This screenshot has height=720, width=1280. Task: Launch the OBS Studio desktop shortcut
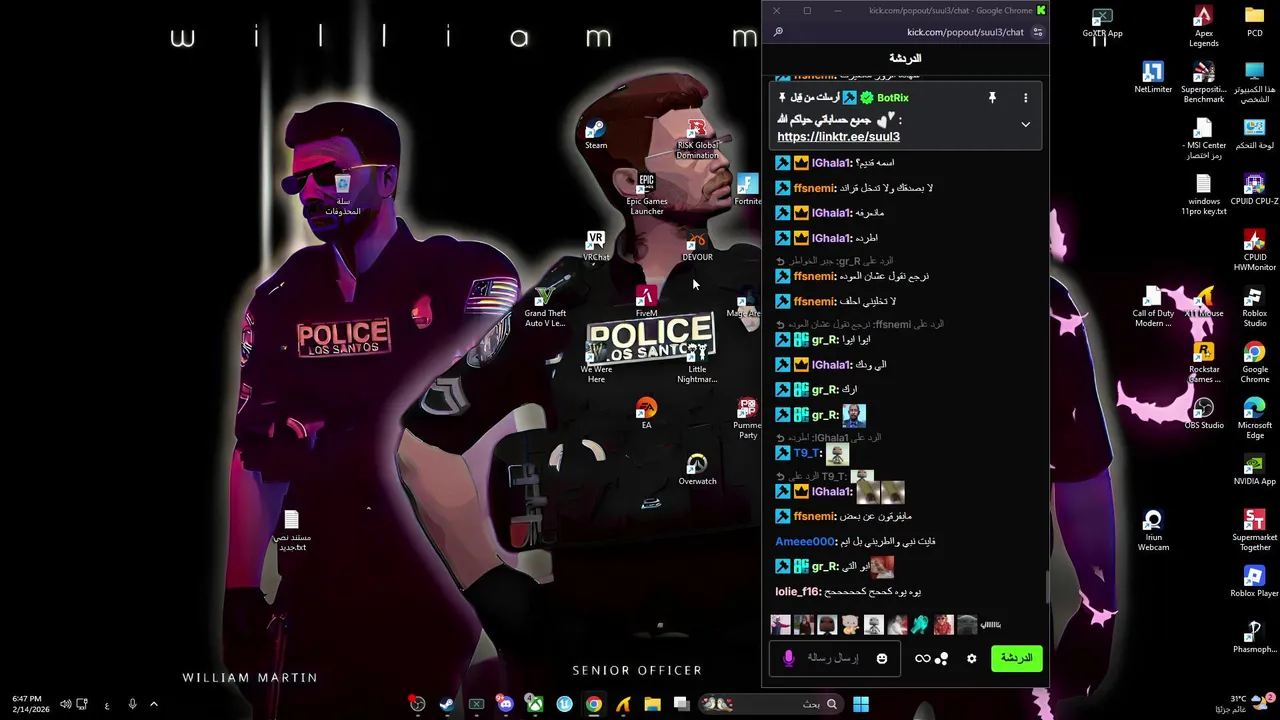(1203, 414)
